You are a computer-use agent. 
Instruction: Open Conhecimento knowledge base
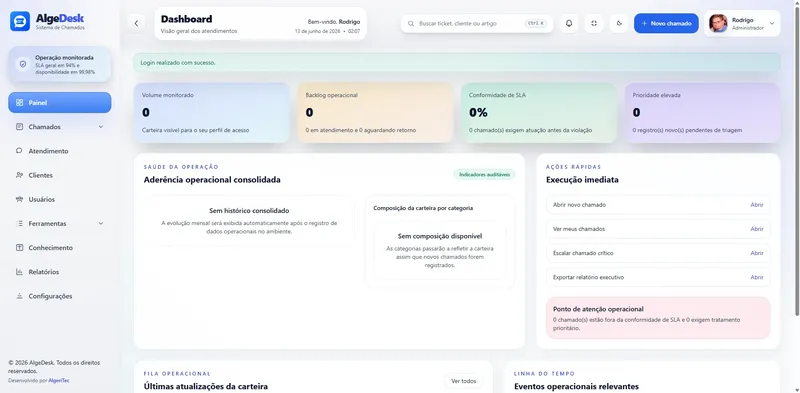(x=60, y=248)
